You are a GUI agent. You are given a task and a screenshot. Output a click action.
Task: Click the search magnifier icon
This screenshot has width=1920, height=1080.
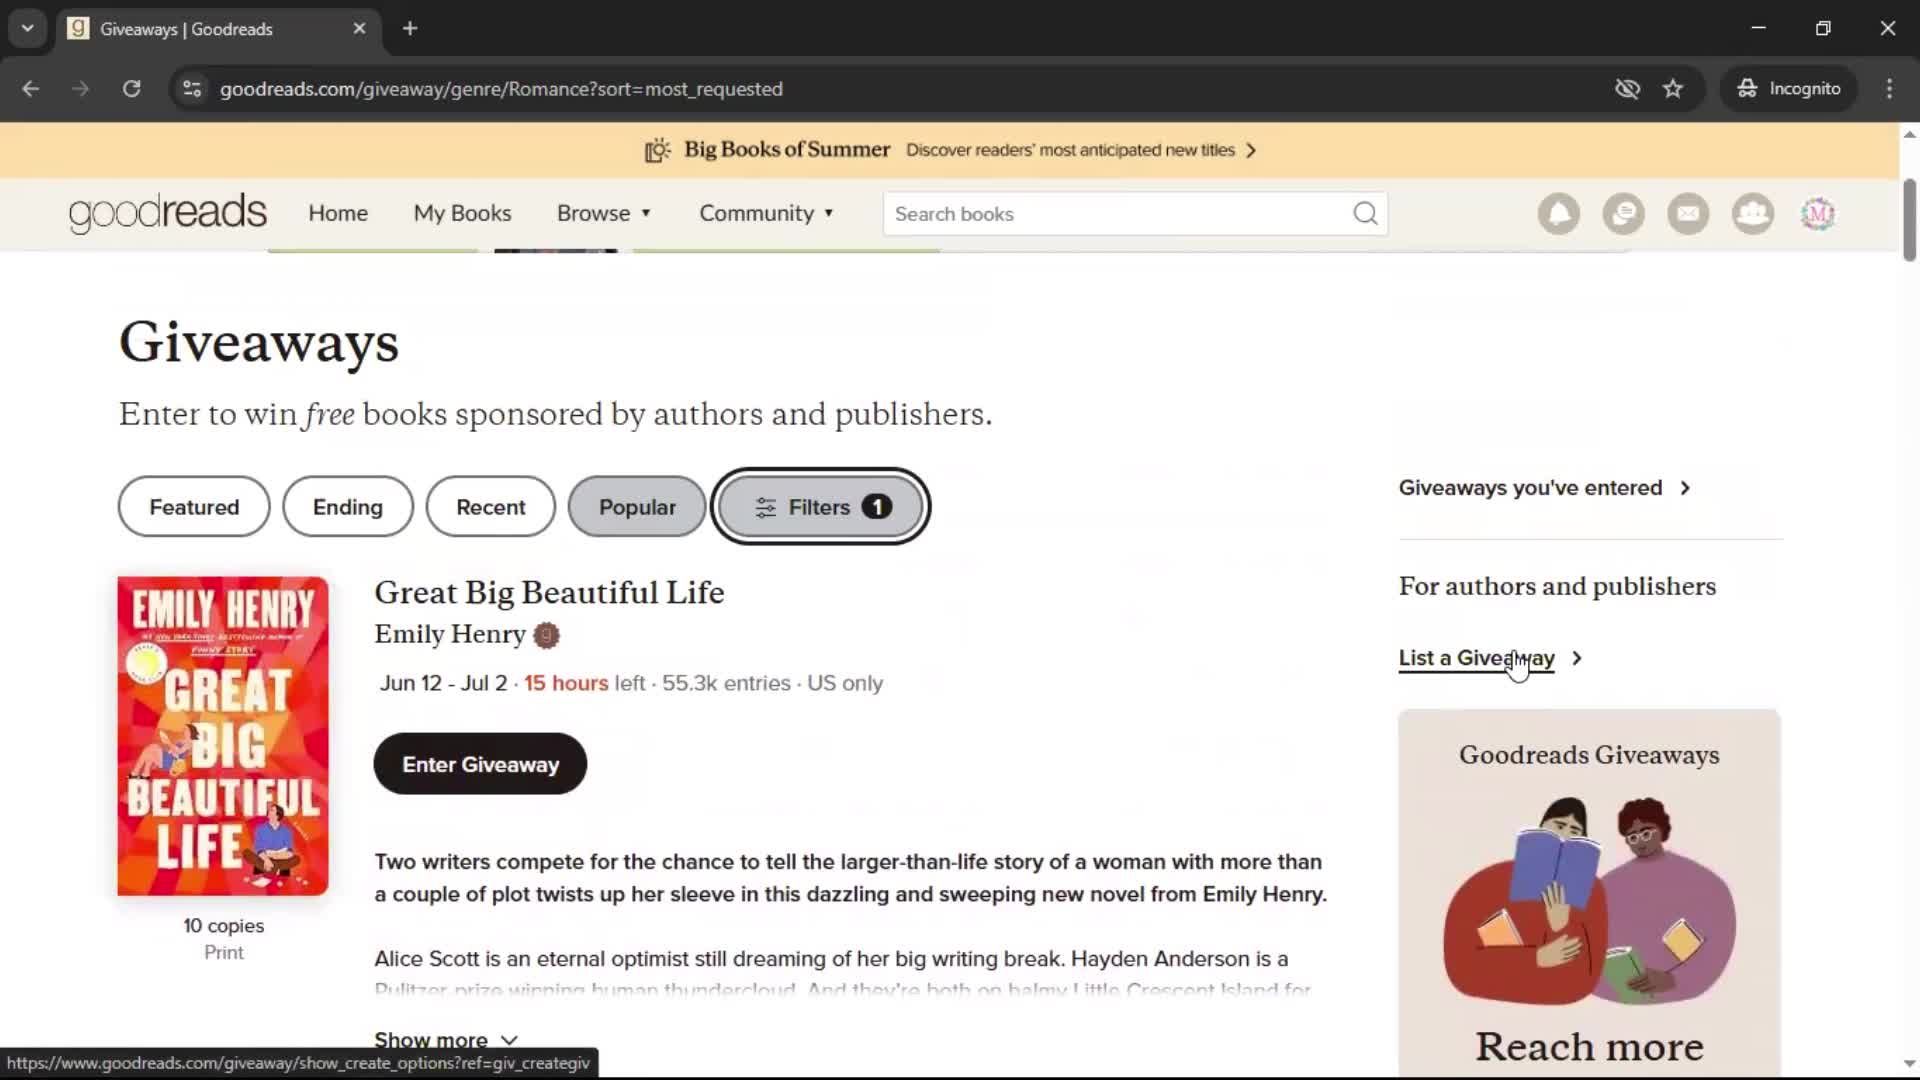[x=1365, y=214]
